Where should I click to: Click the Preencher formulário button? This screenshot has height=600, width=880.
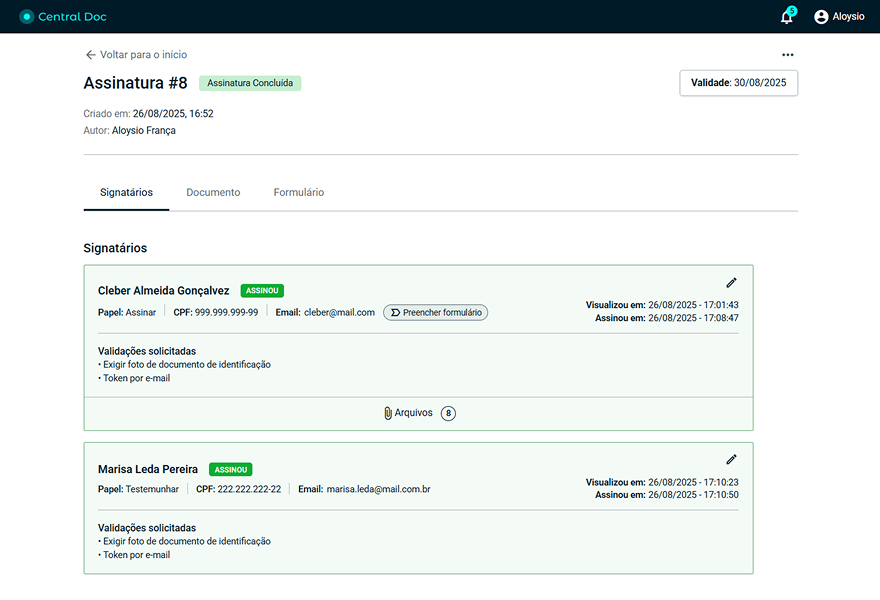(x=435, y=312)
